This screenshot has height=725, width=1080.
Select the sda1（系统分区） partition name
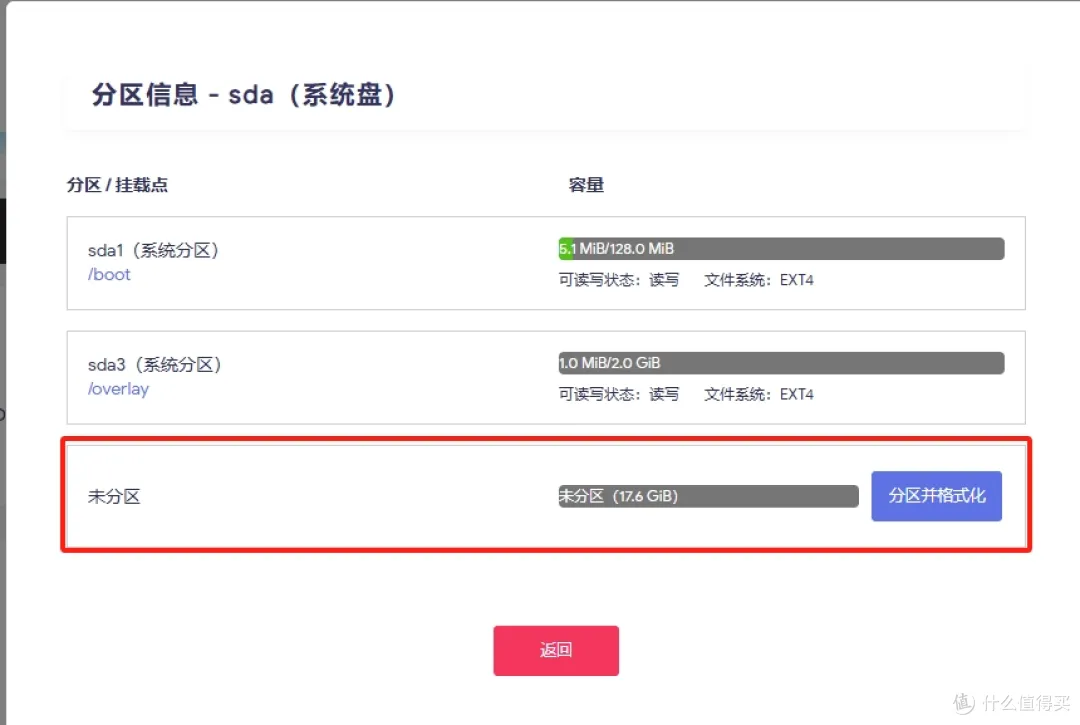[x=153, y=251]
